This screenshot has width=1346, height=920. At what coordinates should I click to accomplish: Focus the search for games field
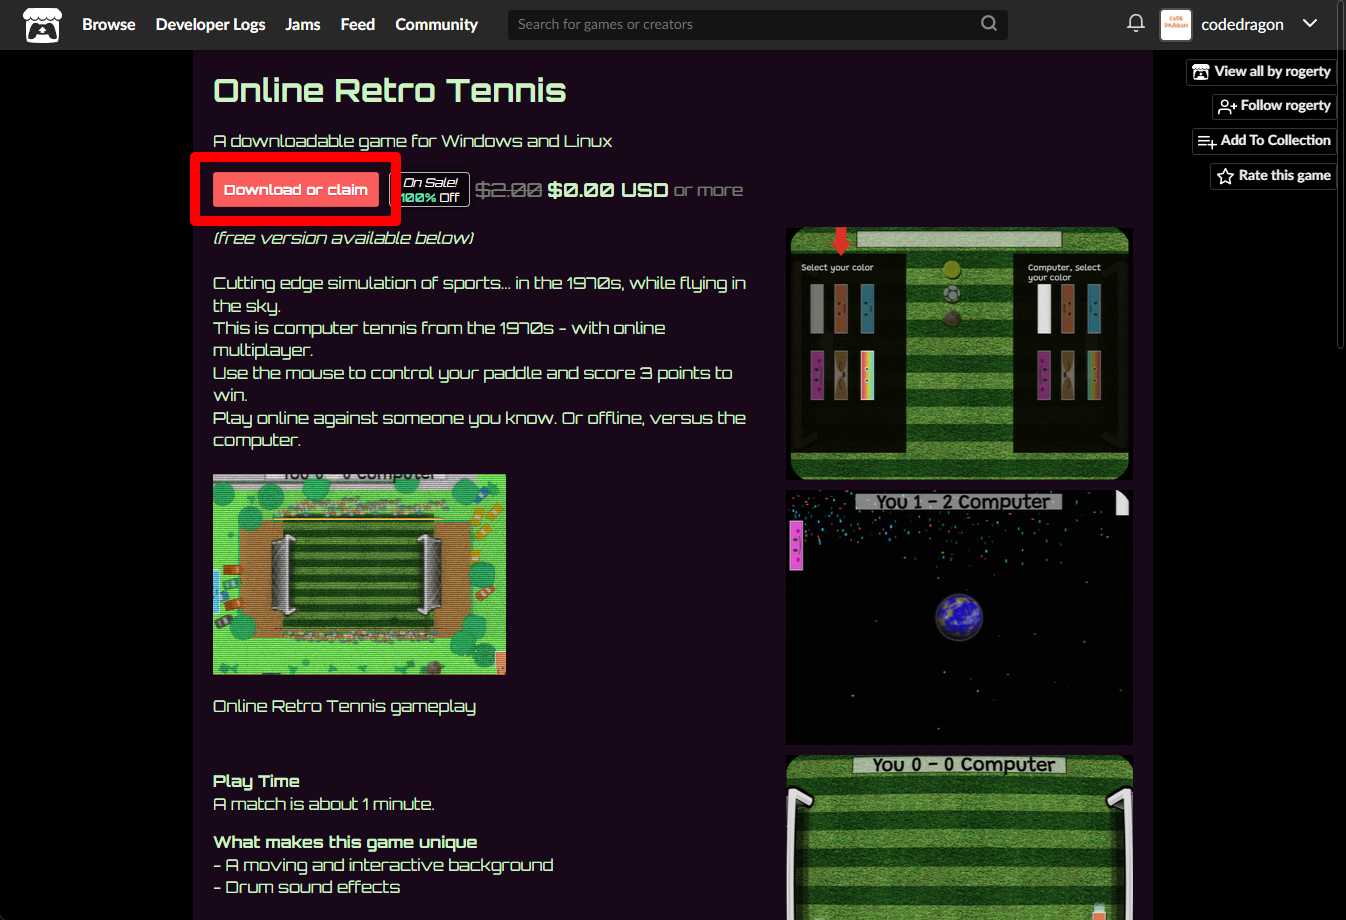(758, 24)
